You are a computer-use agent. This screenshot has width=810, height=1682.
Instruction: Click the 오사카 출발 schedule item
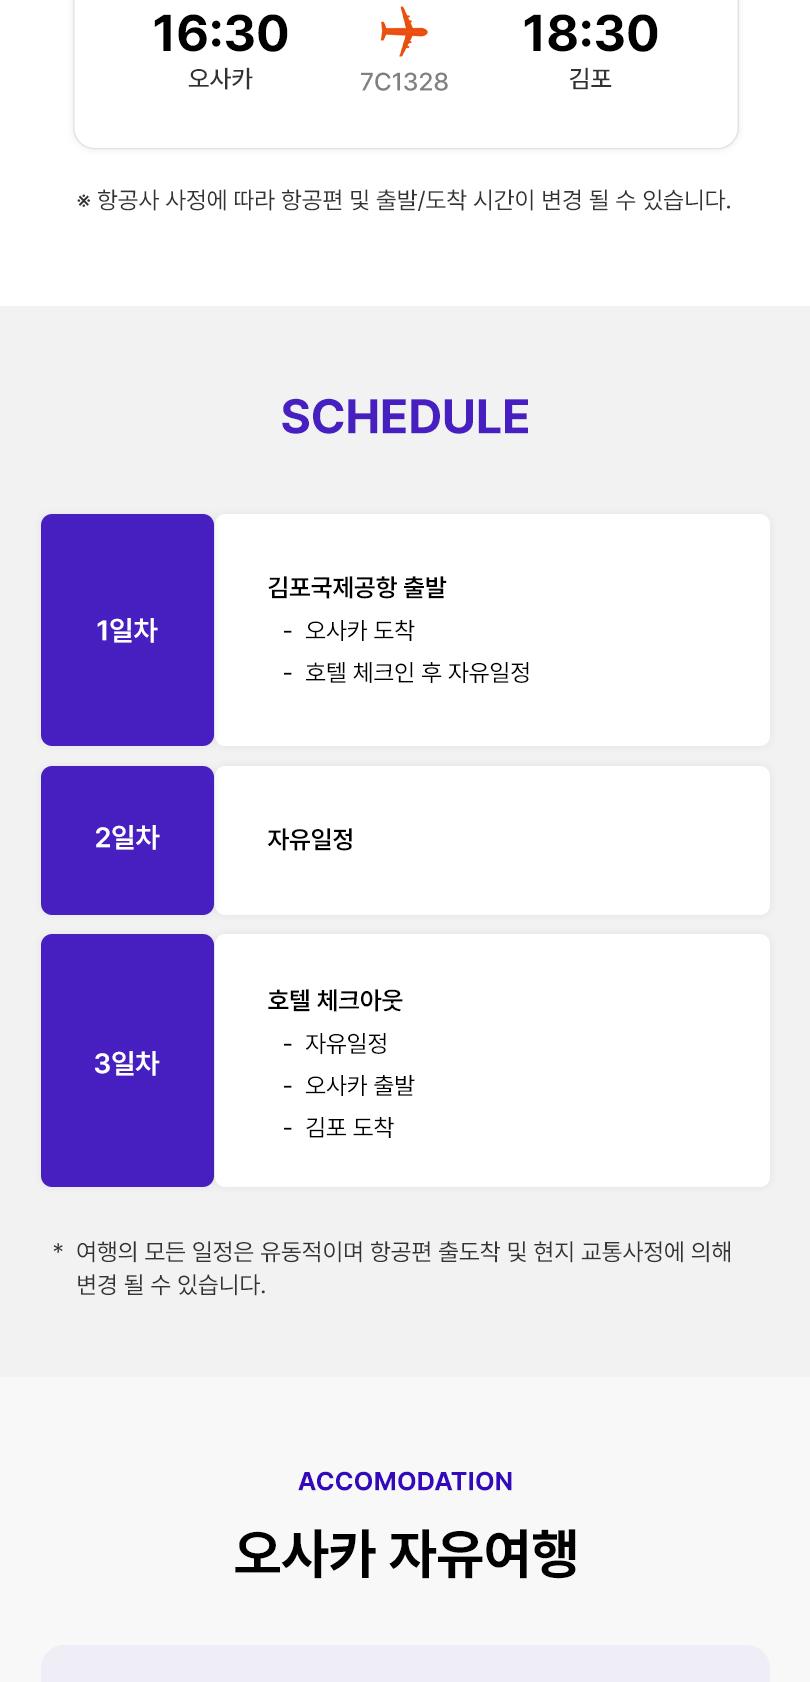click(359, 1085)
